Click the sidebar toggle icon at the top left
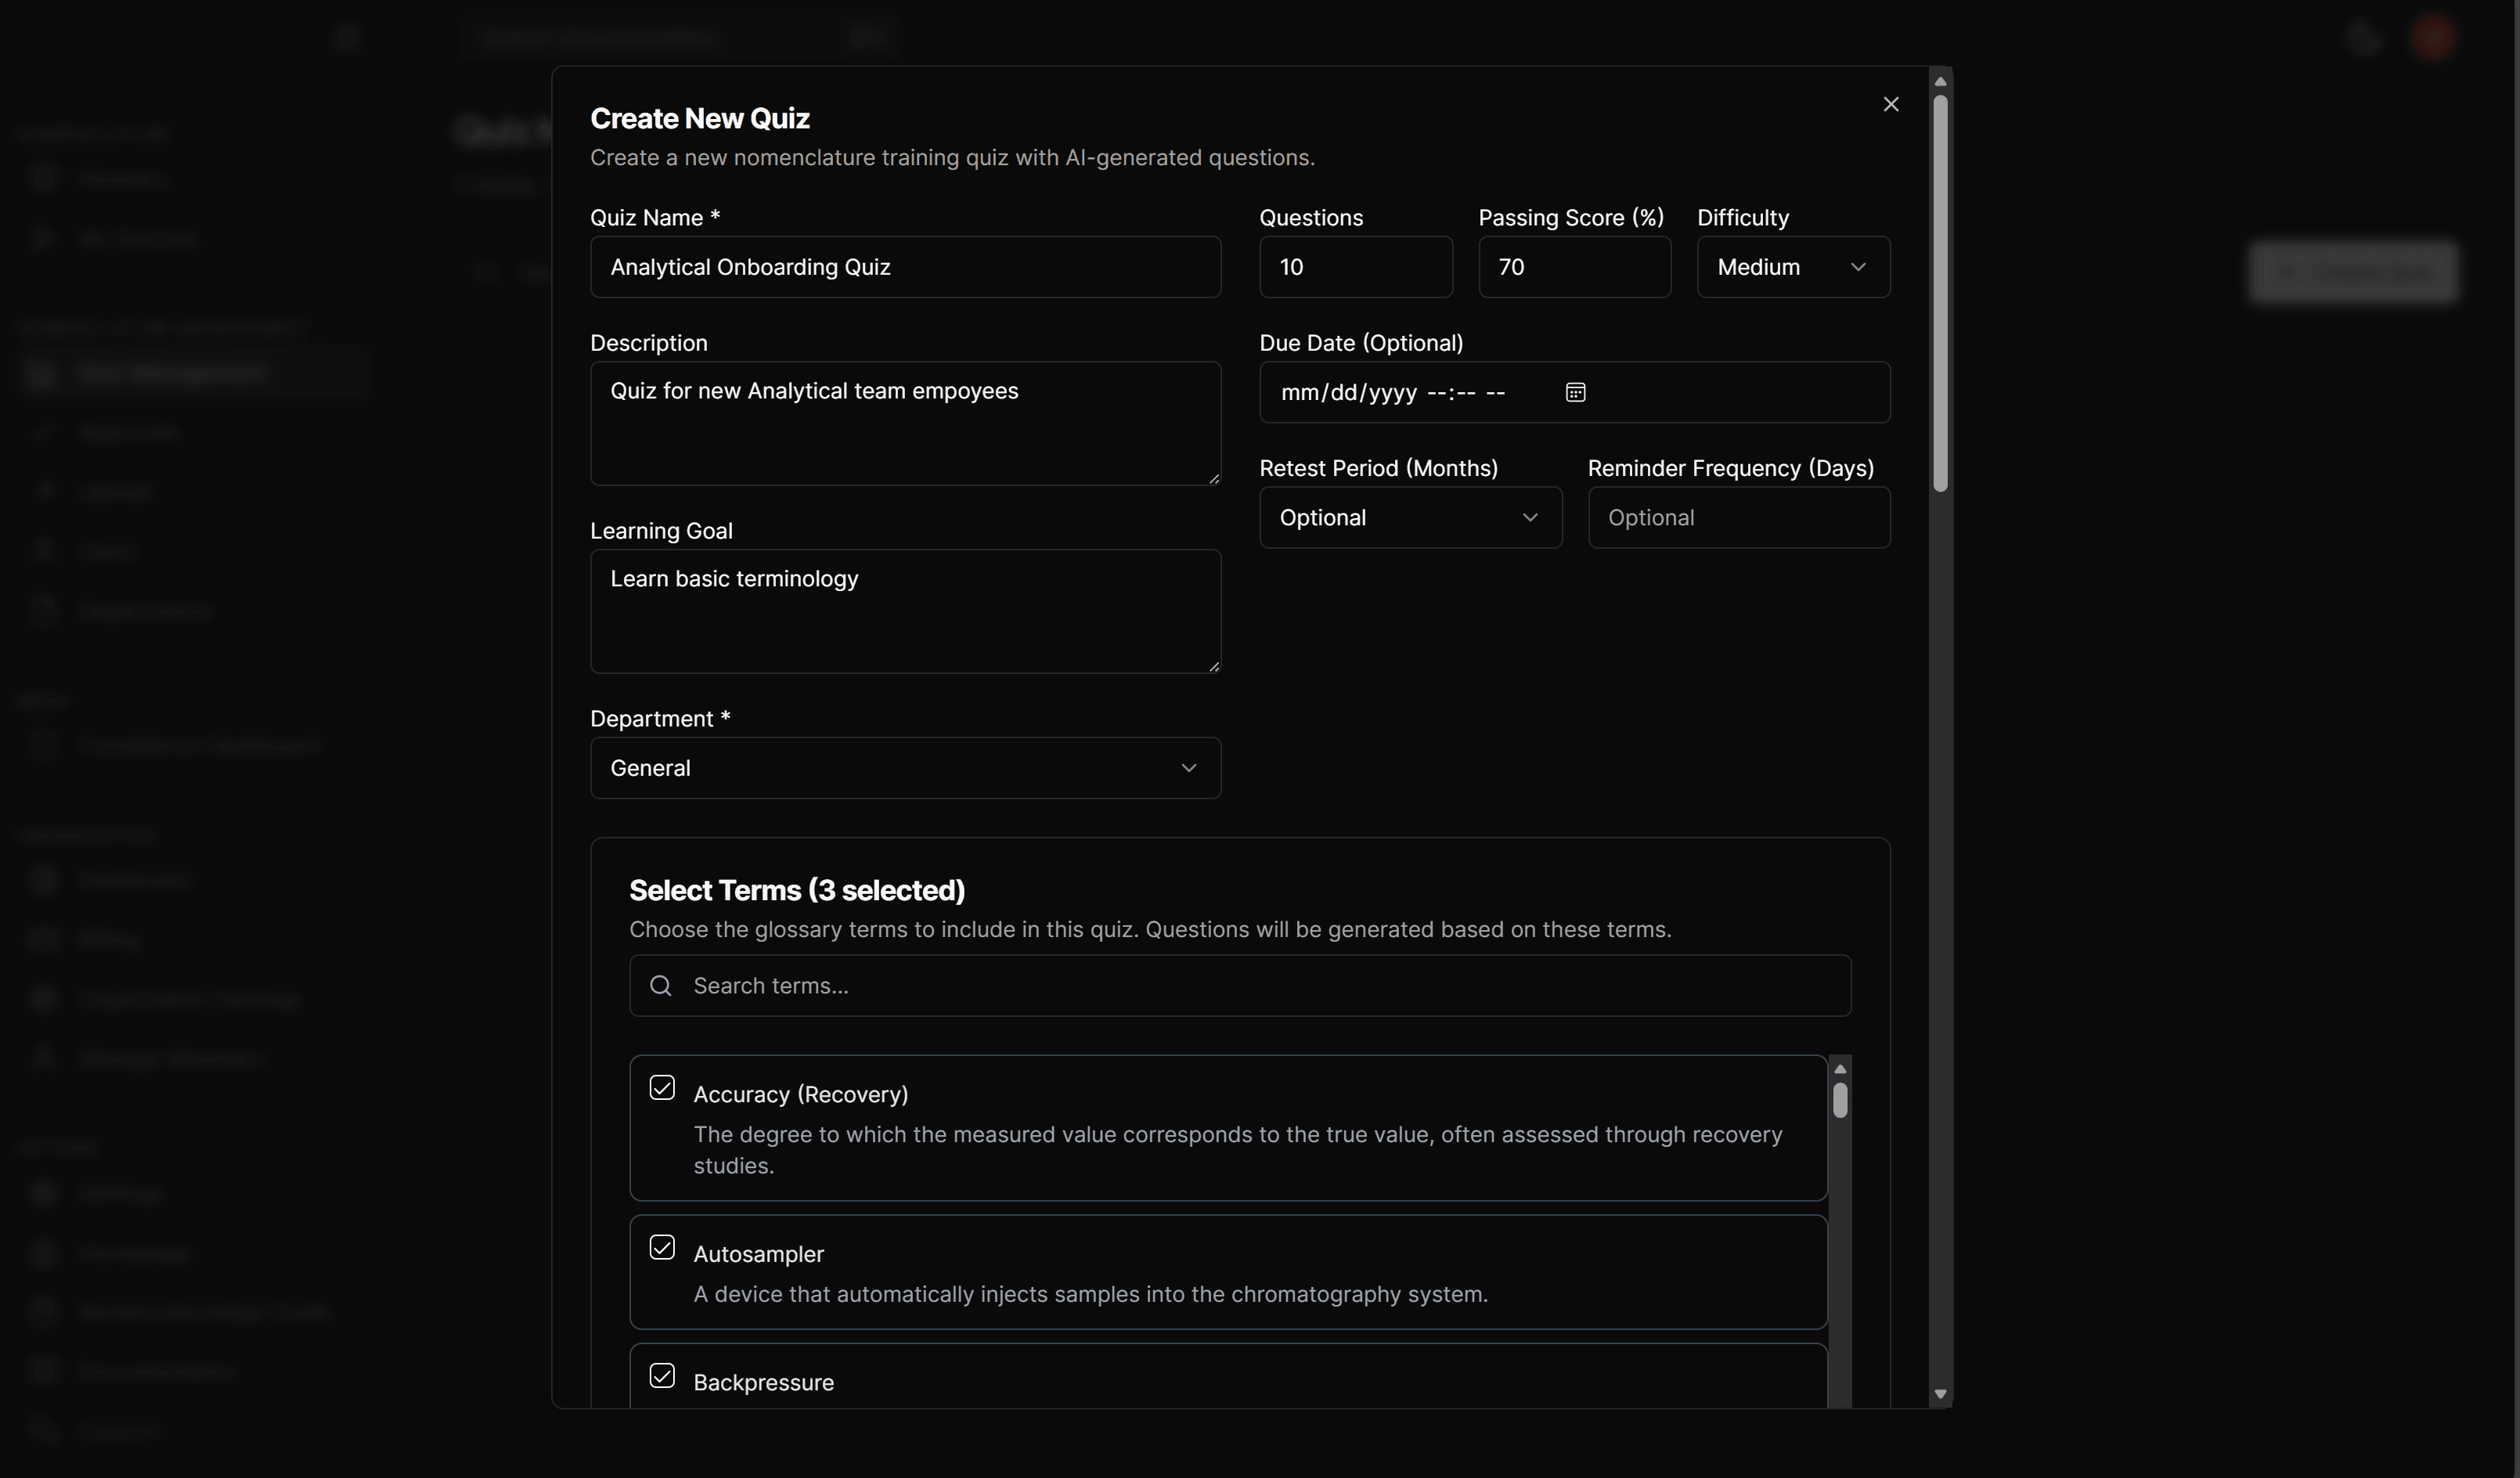This screenshot has width=2520, height=1478. (x=347, y=38)
